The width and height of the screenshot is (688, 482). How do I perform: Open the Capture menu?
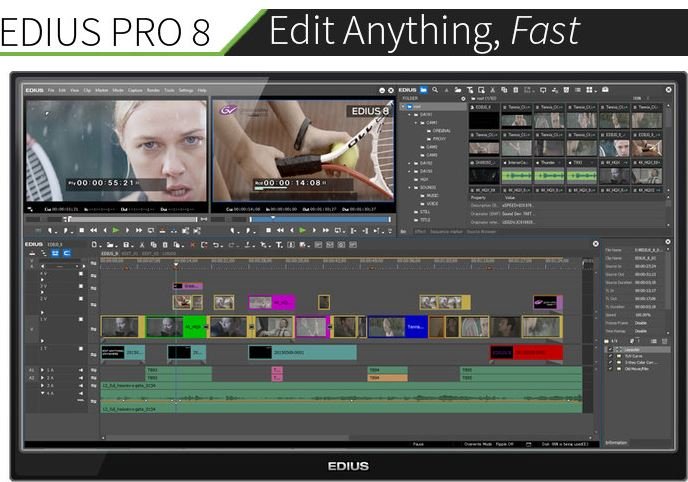click(135, 90)
